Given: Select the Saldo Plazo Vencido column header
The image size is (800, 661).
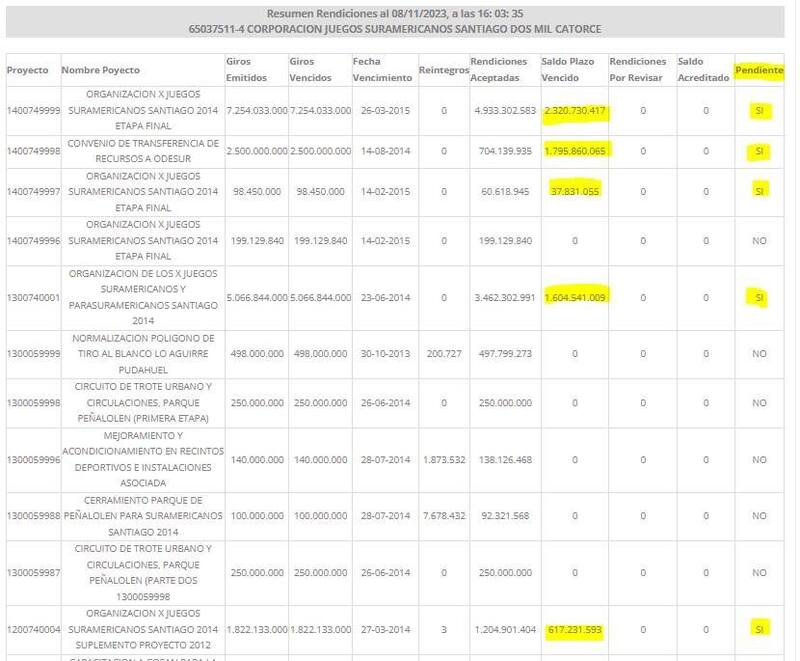Looking at the screenshot, I should coord(568,69).
